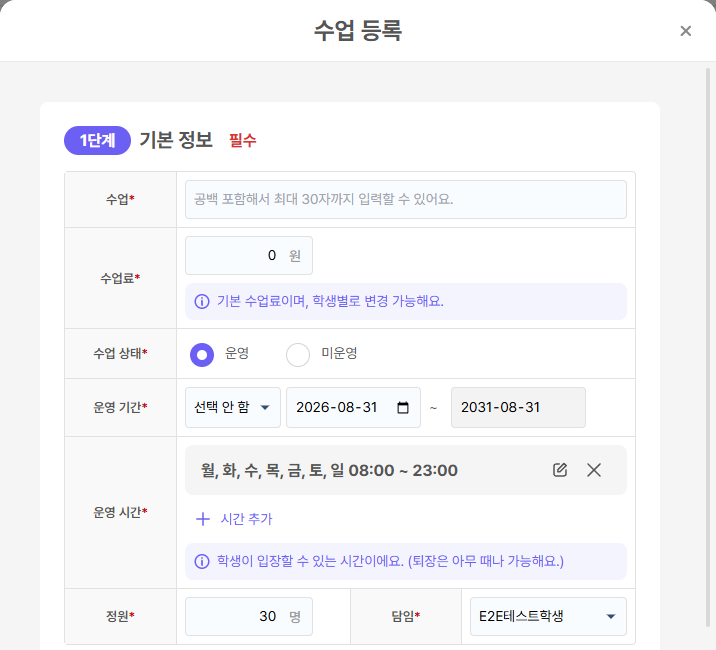Open the calendar picker icon for start date
This screenshot has width=716, height=650.
coord(403,407)
